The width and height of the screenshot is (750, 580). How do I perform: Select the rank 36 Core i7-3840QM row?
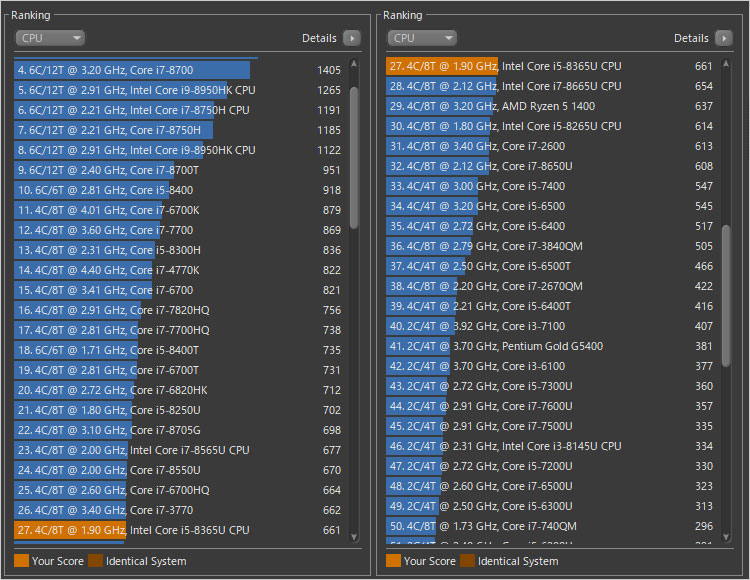(550, 246)
